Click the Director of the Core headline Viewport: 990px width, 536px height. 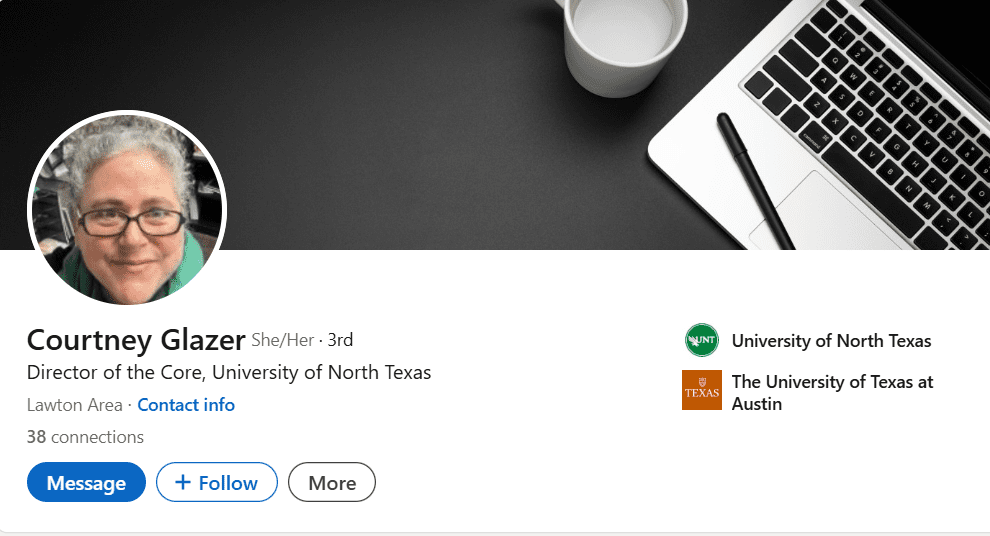click(x=229, y=372)
